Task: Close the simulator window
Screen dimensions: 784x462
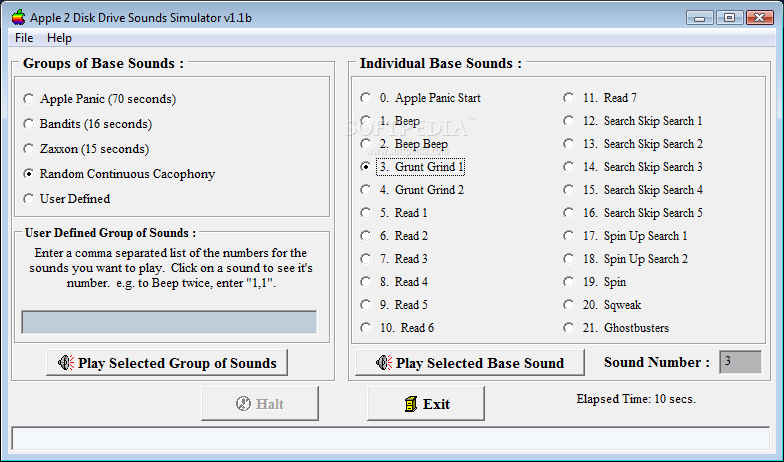Action: point(759,18)
